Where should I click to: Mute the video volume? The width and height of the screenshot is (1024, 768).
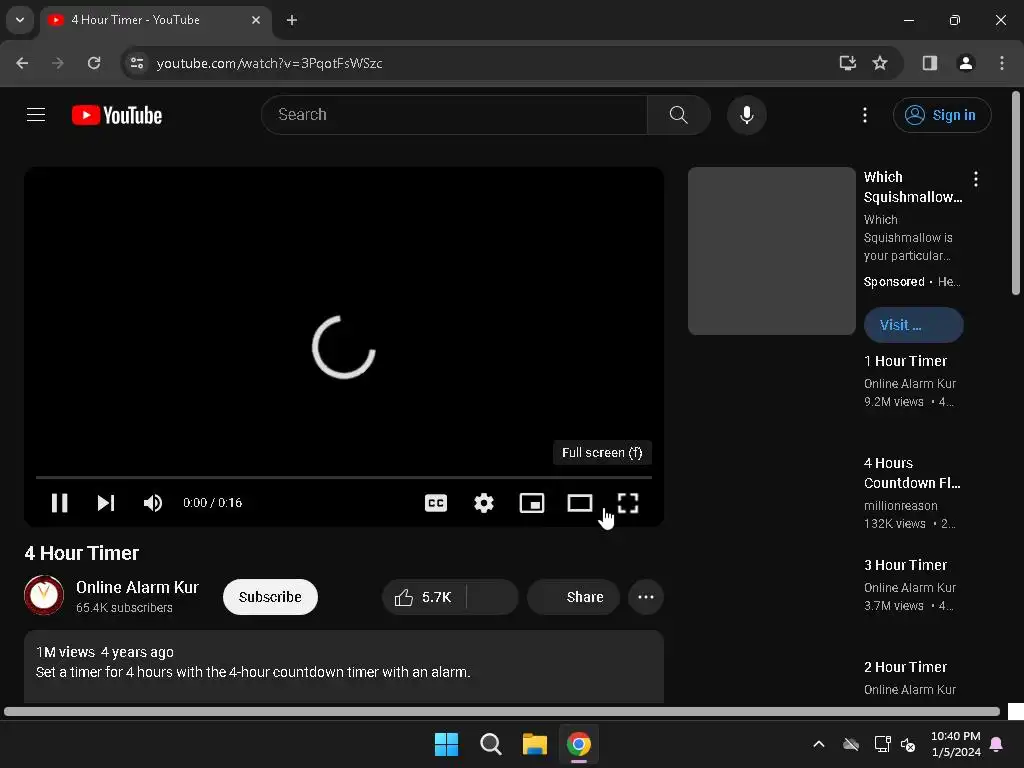[152, 503]
